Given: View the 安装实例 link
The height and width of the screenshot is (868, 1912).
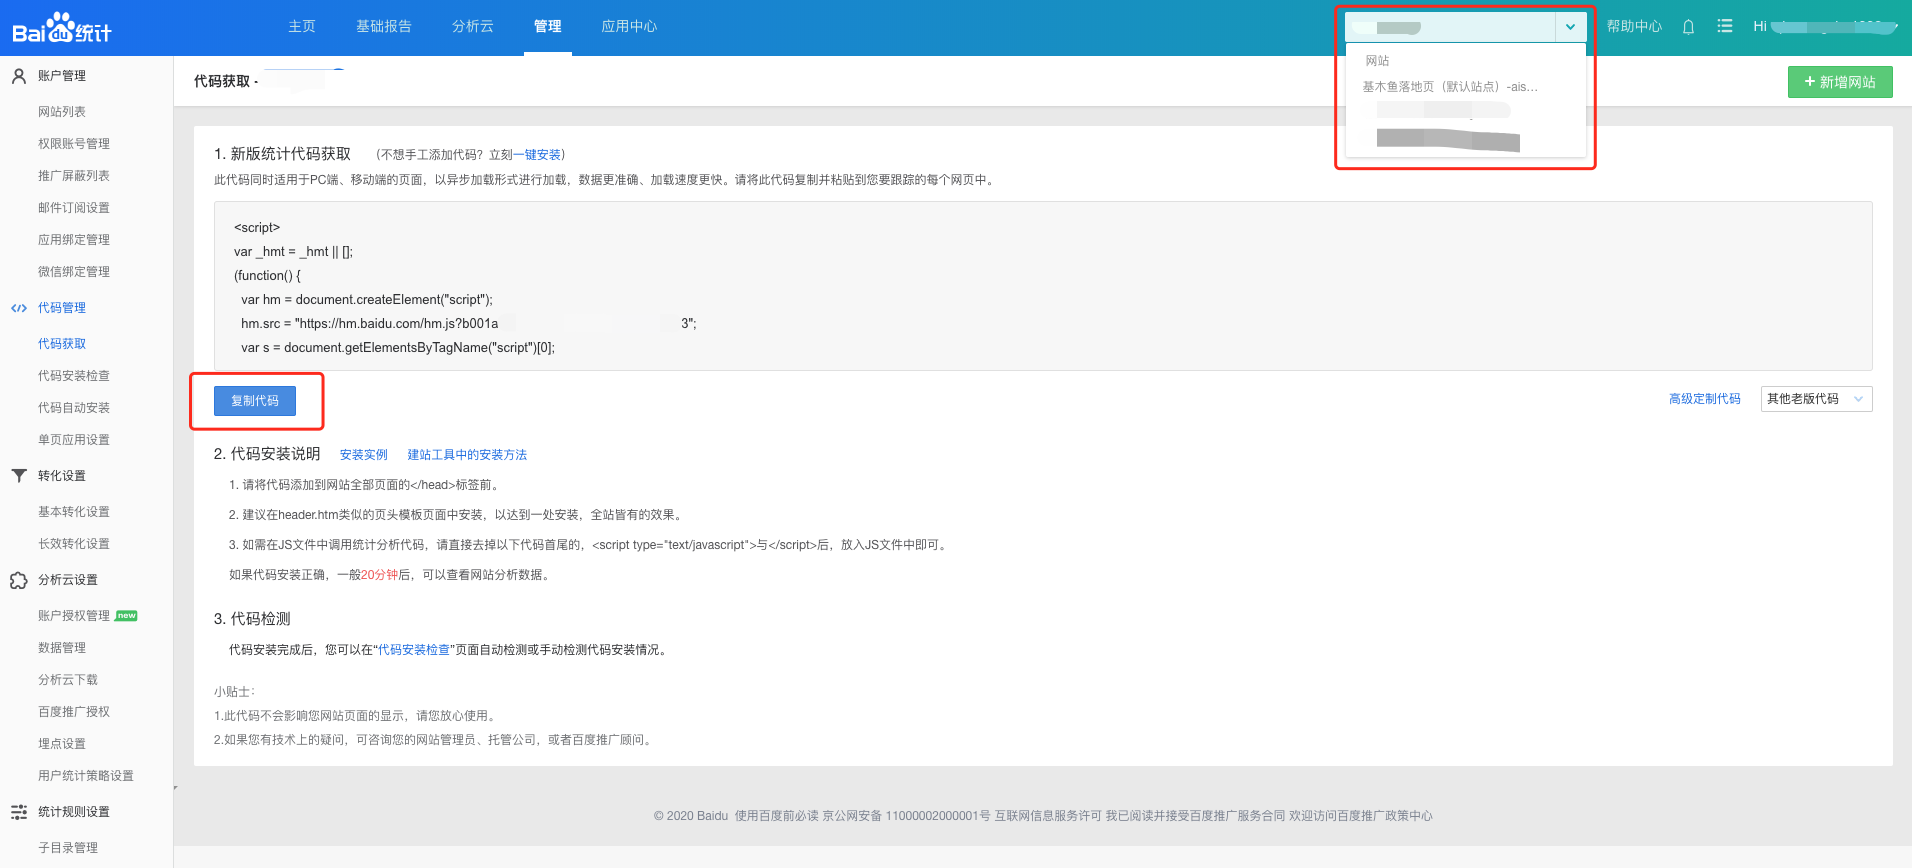Looking at the screenshot, I should point(364,455).
